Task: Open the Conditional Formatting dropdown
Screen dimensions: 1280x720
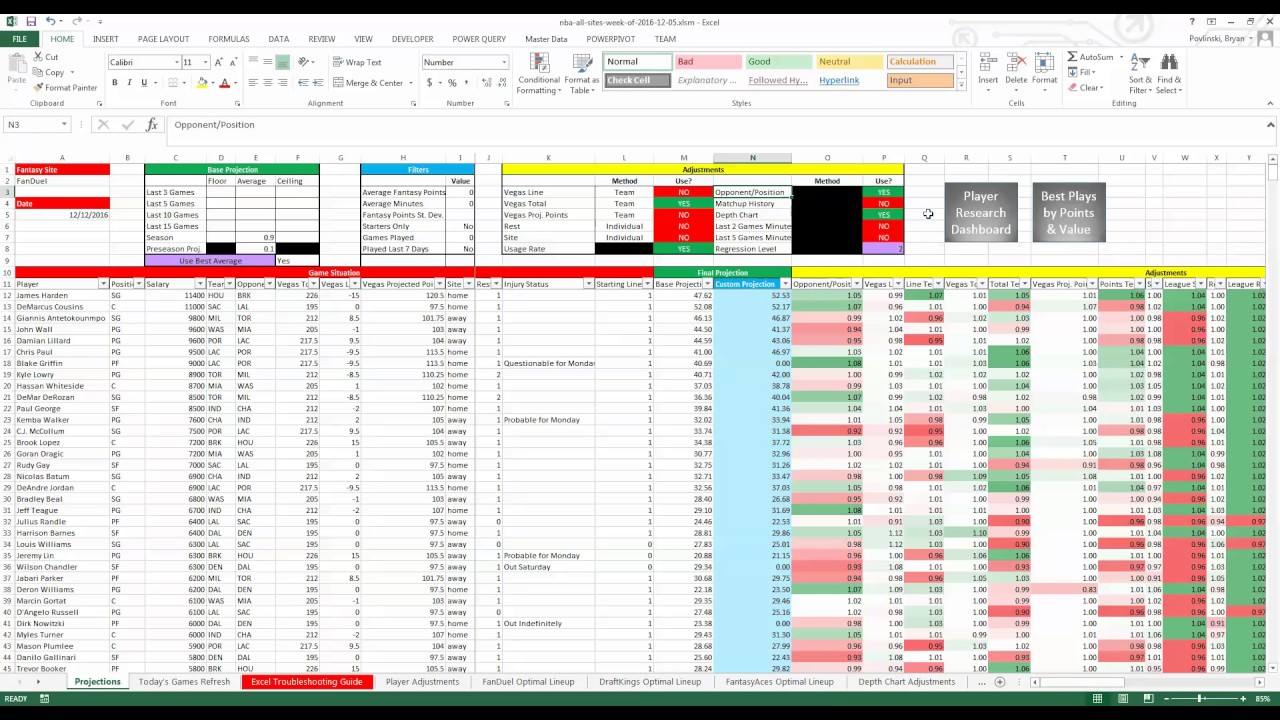Action: click(x=539, y=72)
